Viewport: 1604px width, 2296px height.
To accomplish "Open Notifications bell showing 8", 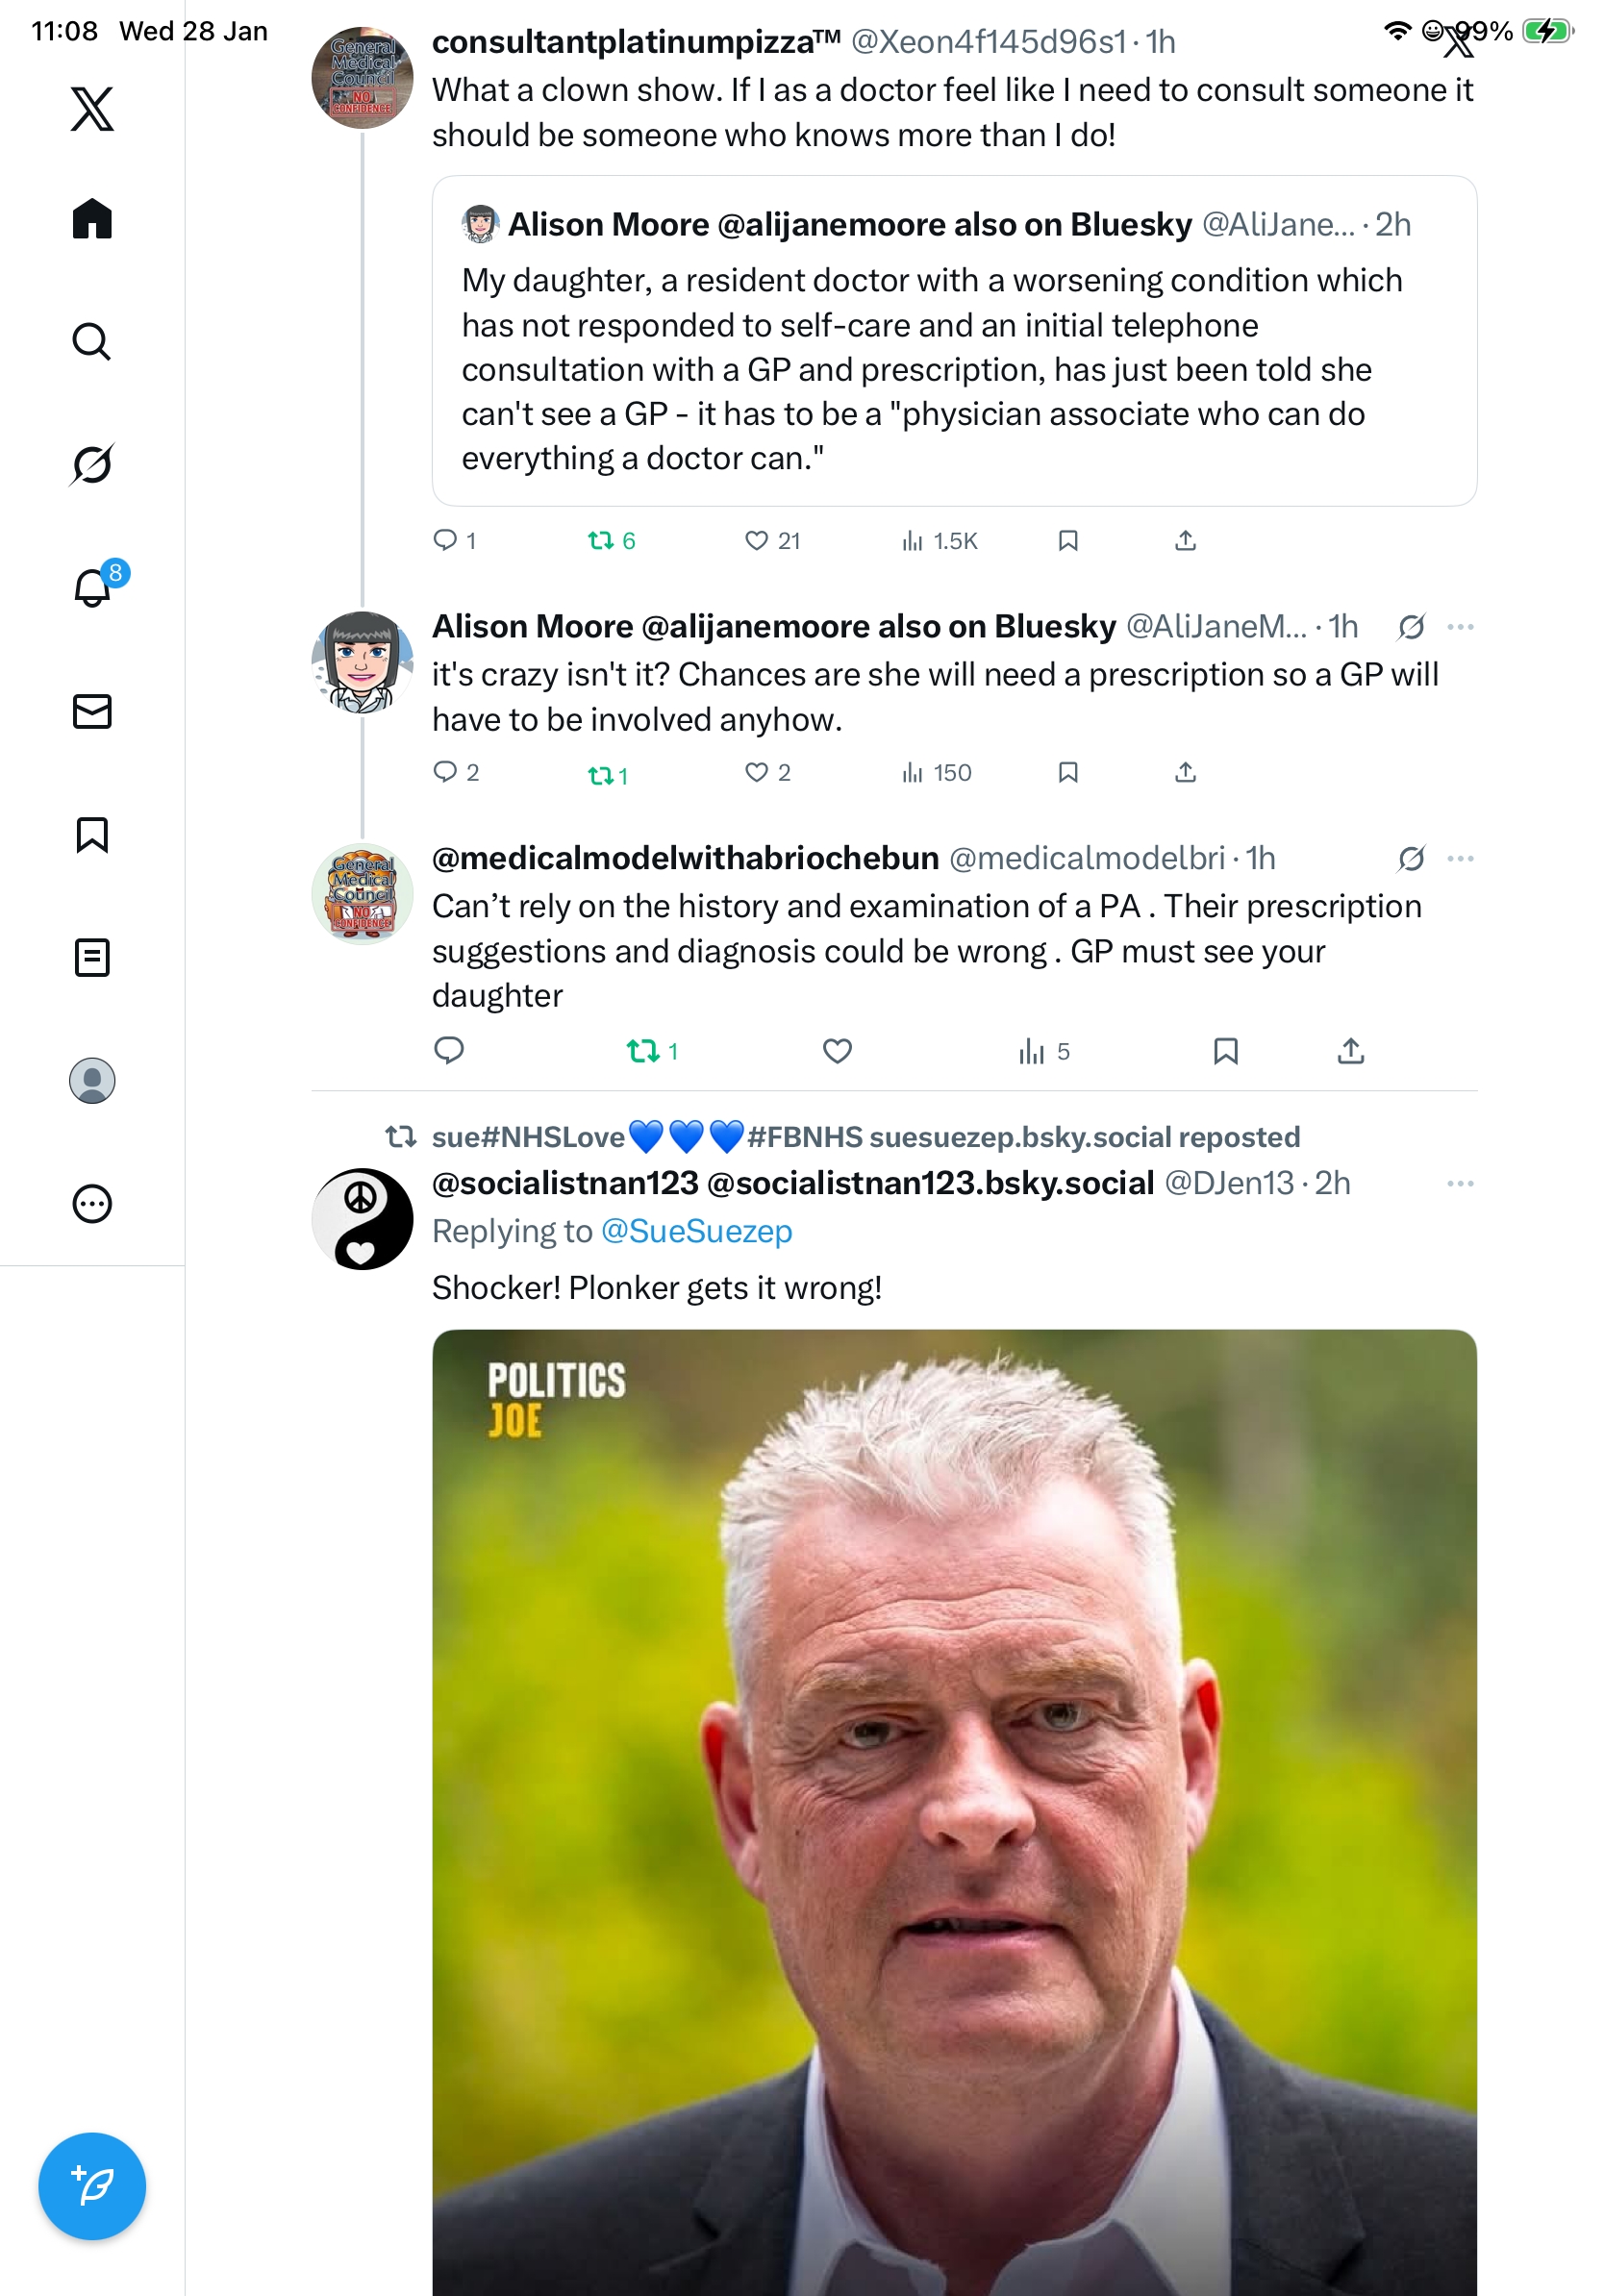I will (x=95, y=586).
